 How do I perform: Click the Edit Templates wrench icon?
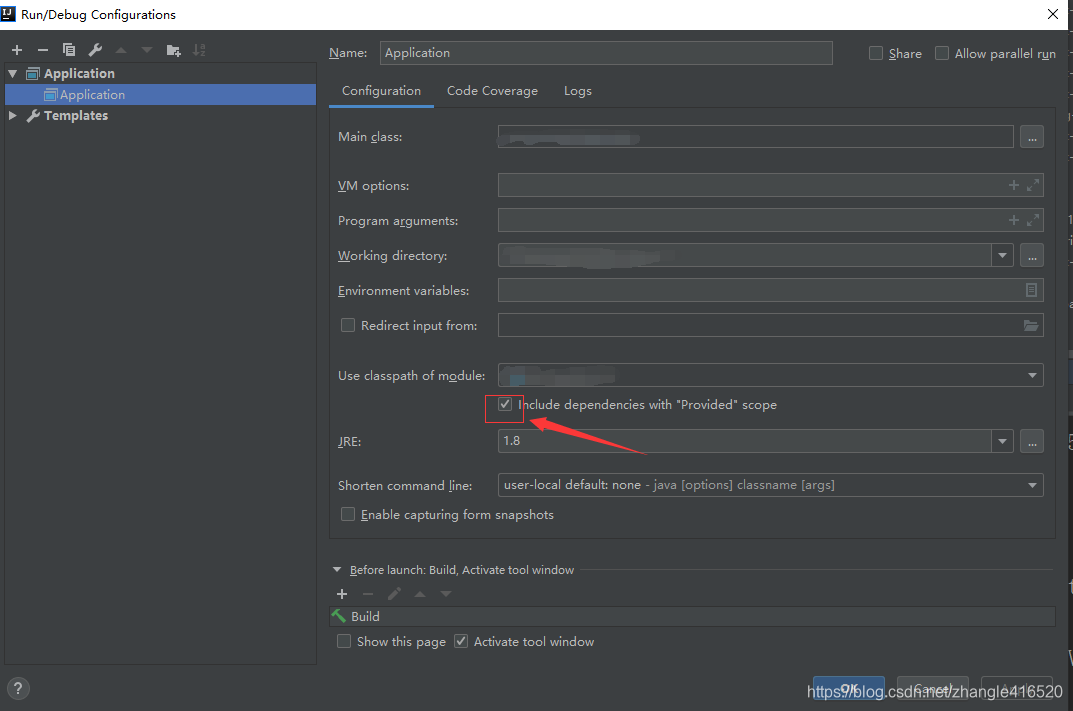tap(95, 49)
